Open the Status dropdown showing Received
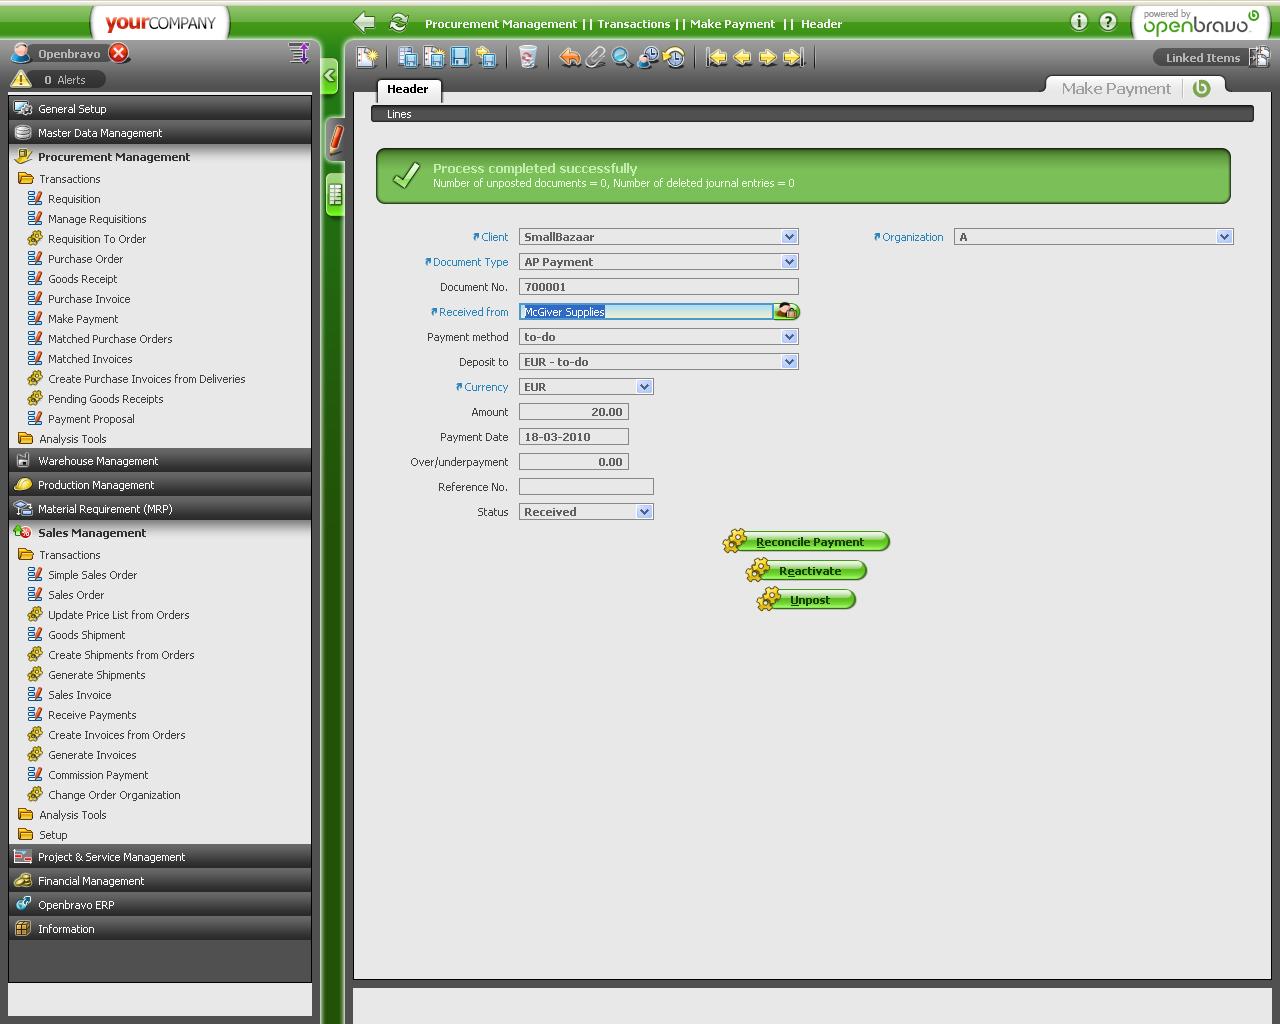This screenshot has width=1280, height=1024. (644, 512)
